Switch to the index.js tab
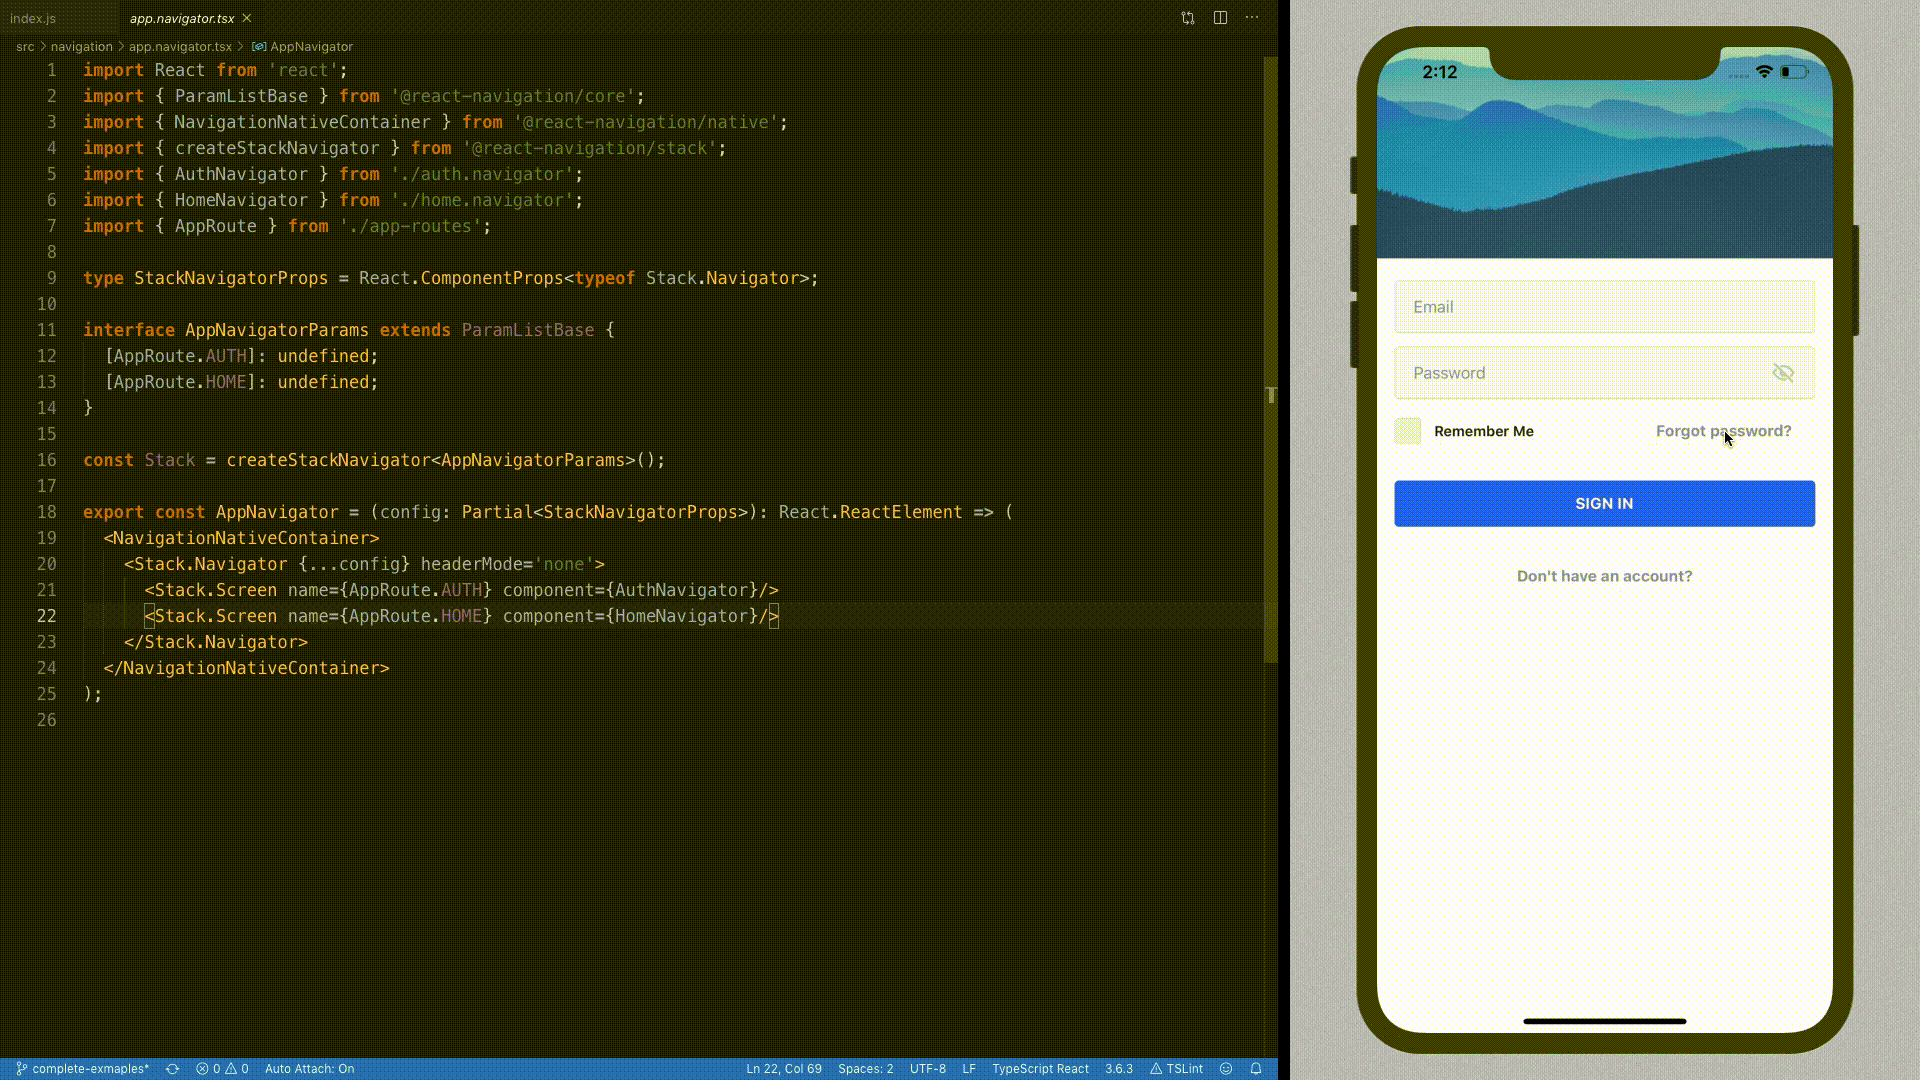The height and width of the screenshot is (1080, 1920). (x=33, y=17)
